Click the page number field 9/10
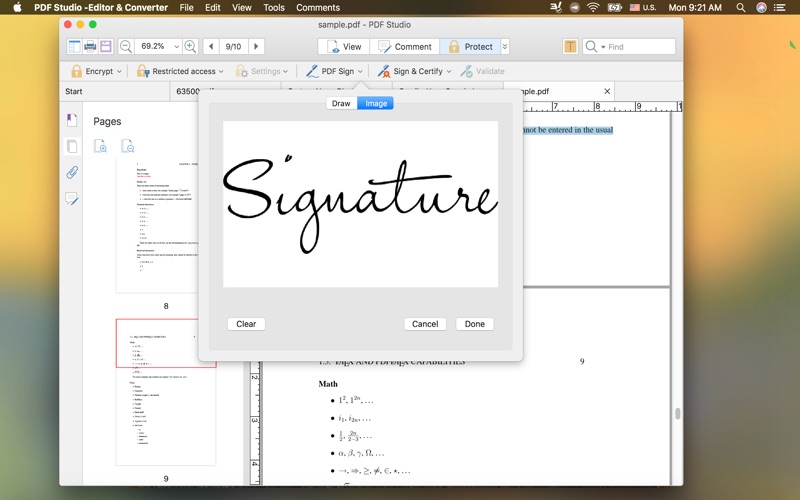800x500 pixels. 233,46
